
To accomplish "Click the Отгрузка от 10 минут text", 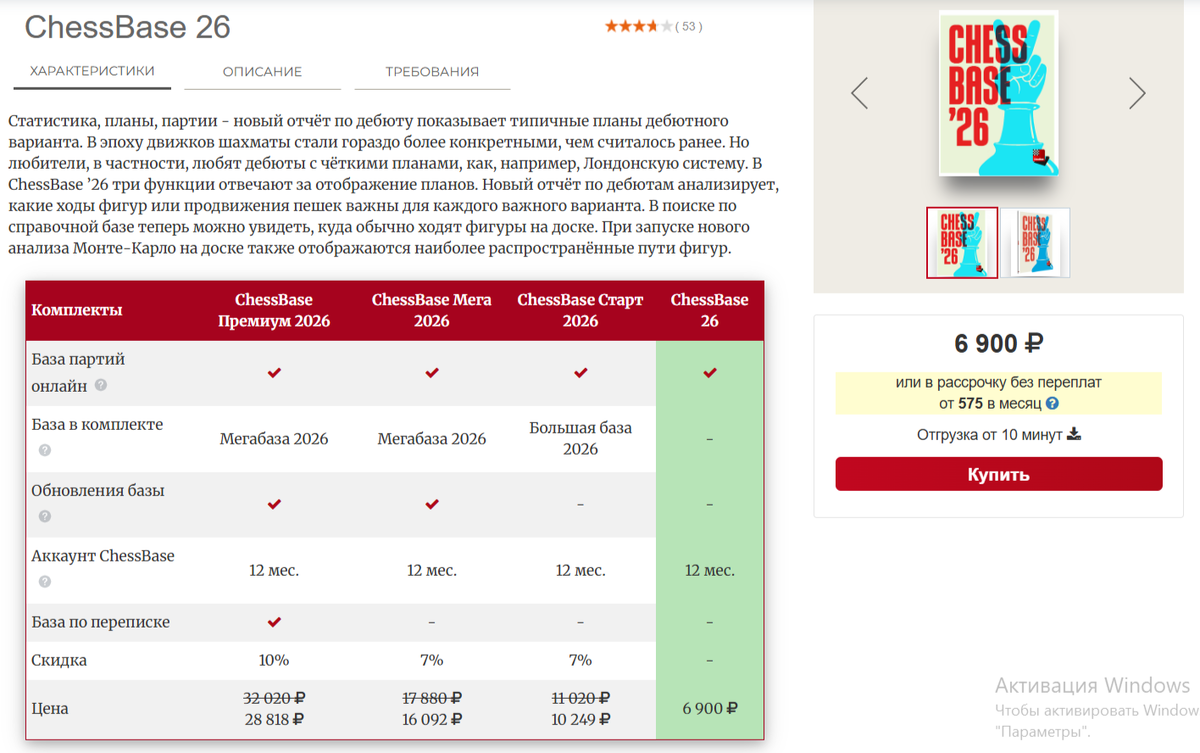I will (x=990, y=435).
